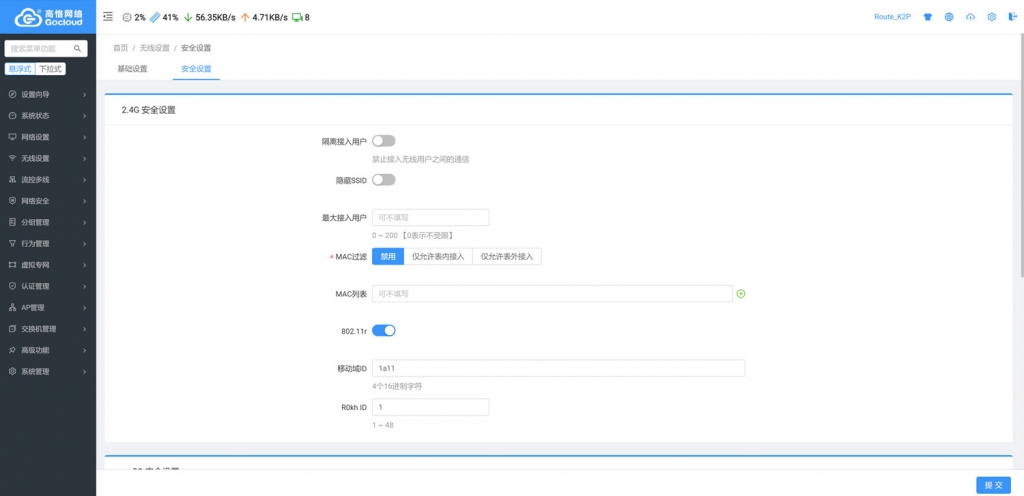Click the compass icon beside 设置向导

click(12, 95)
